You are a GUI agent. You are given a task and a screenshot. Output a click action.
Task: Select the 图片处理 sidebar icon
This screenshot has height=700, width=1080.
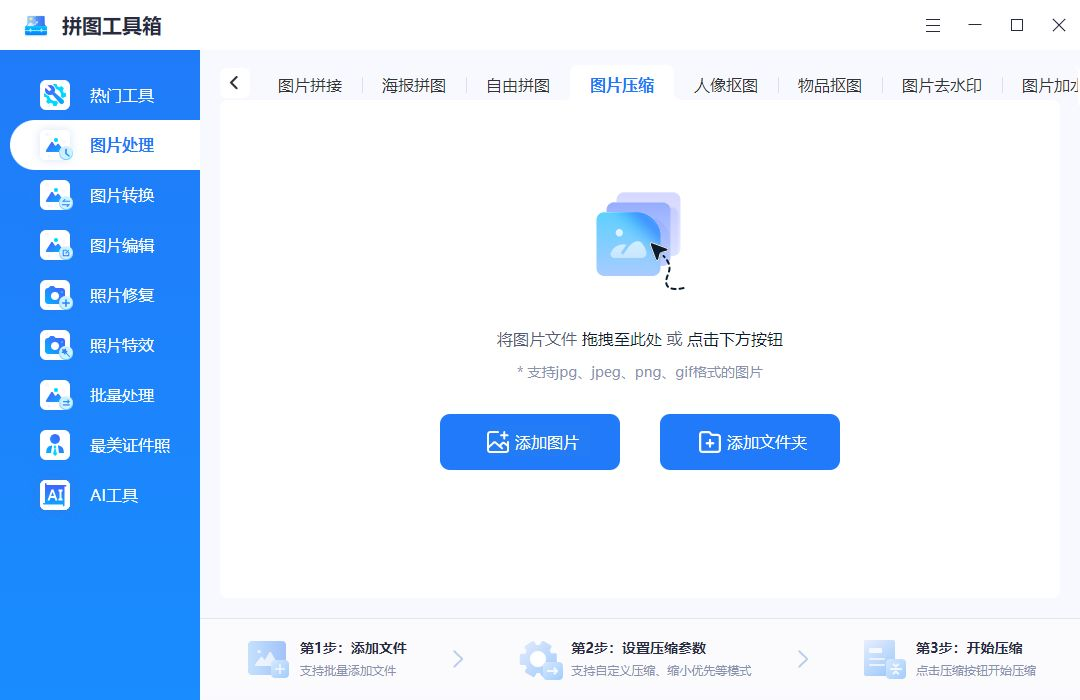click(x=55, y=145)
